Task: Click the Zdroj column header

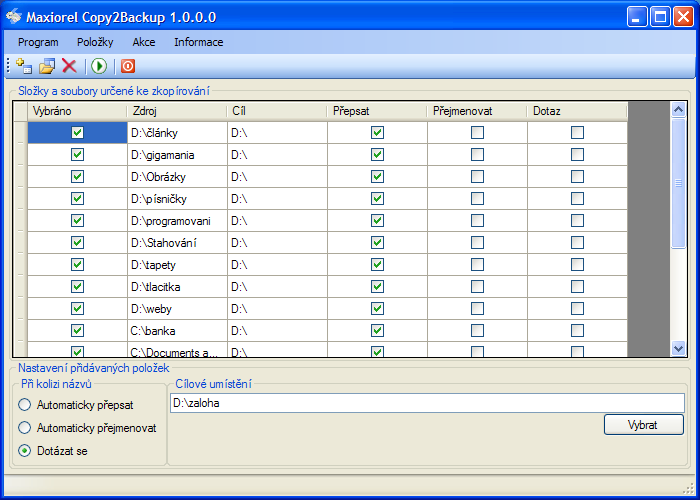Action: (177, 111)
